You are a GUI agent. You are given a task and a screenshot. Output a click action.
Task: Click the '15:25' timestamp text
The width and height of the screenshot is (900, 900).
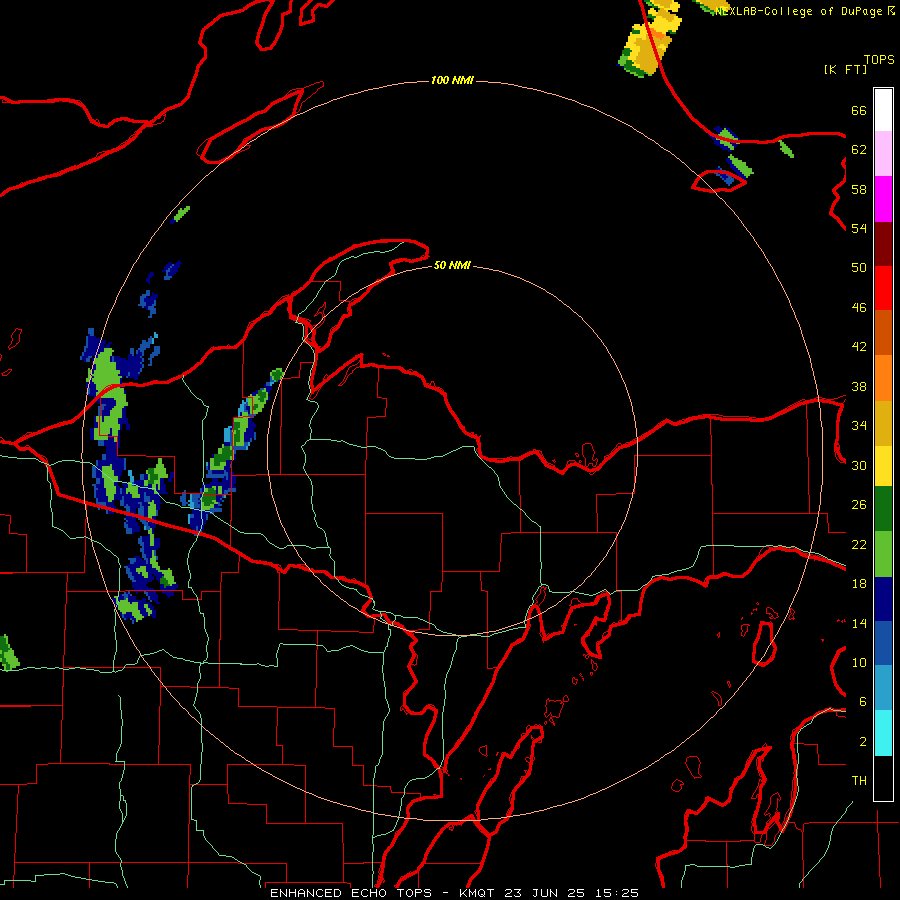click(616, 893)
